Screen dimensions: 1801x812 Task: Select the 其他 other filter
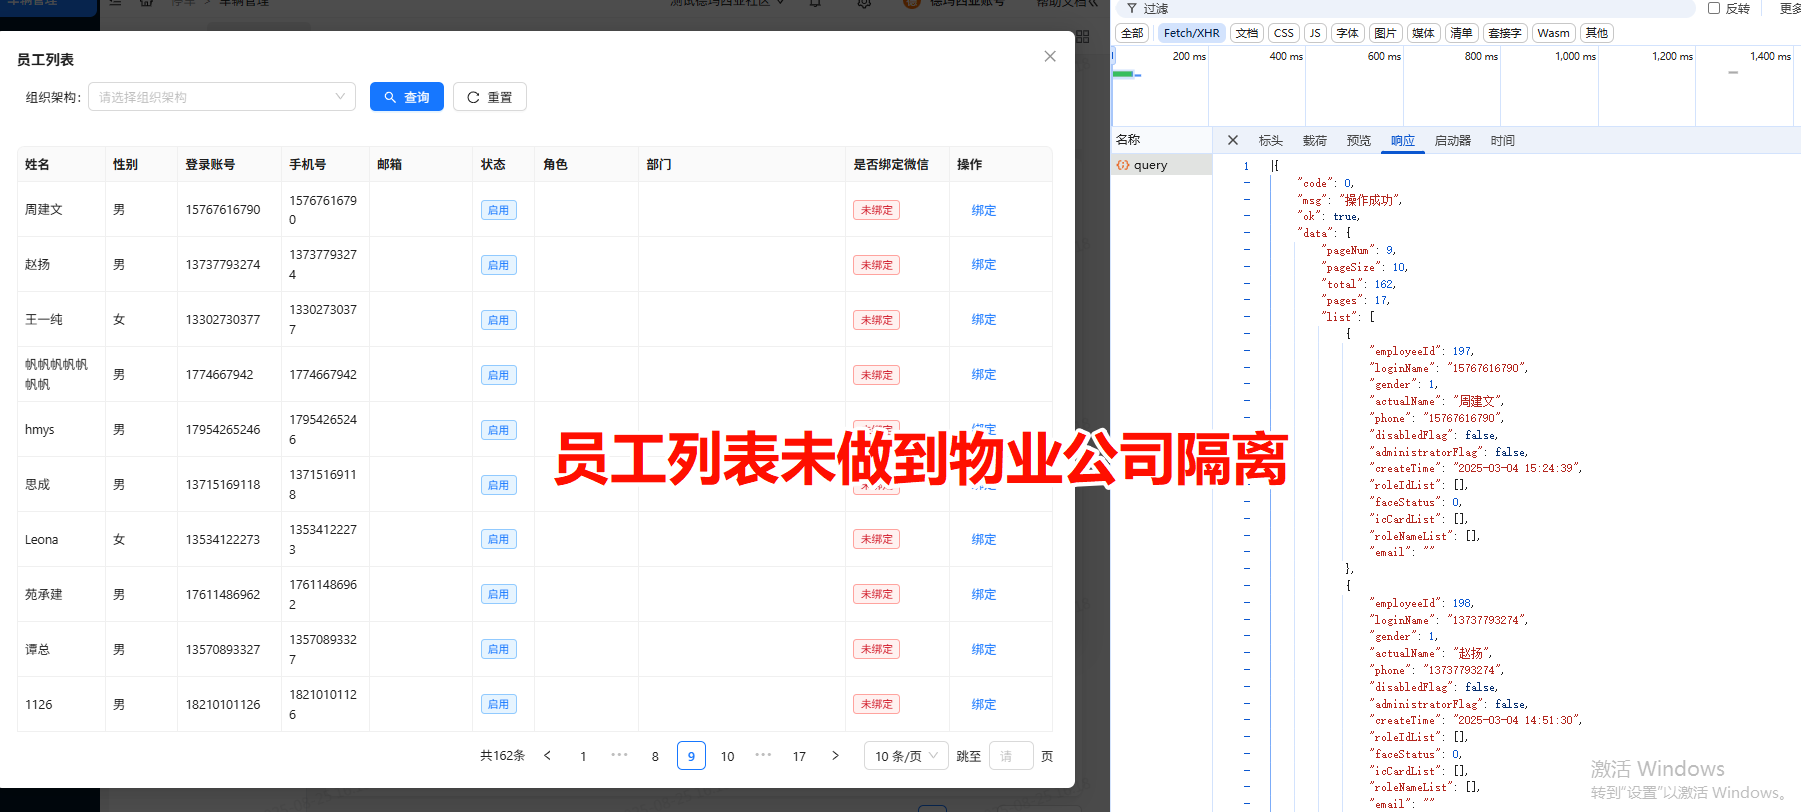[x=1597, y=33]
